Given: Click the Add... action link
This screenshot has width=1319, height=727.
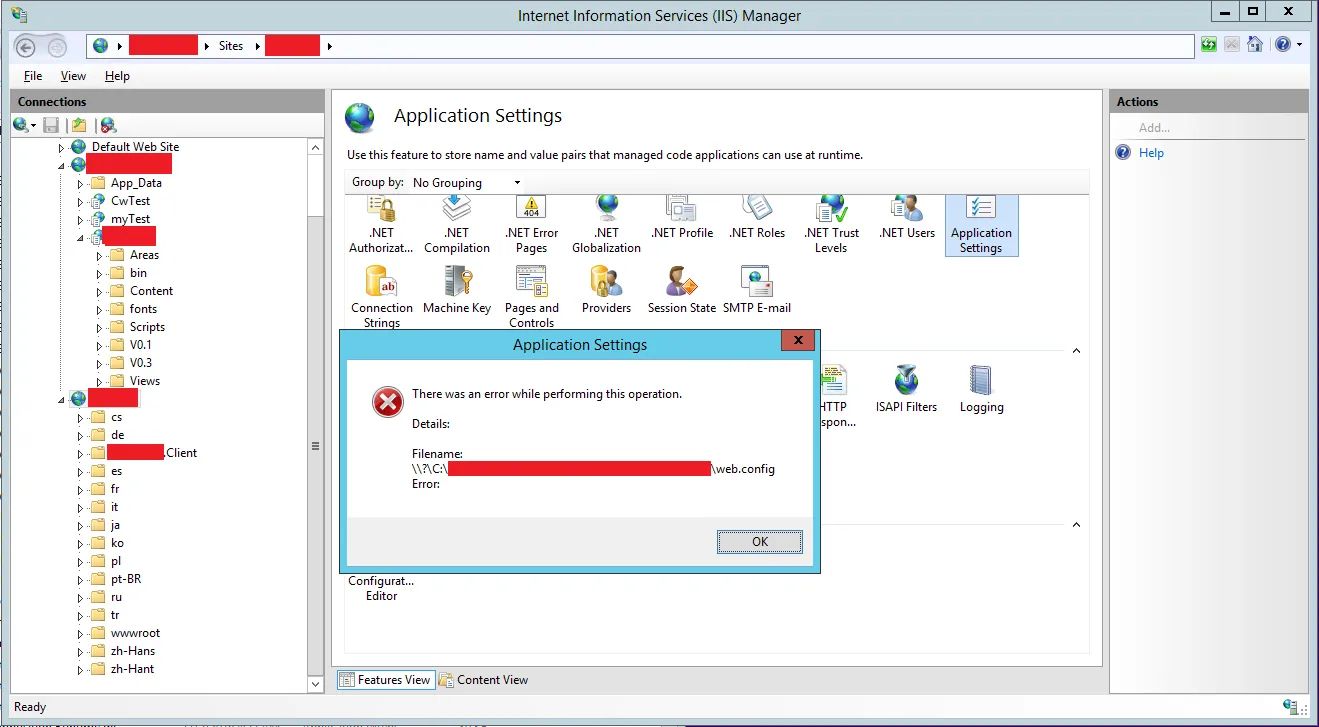Looking at the screenshot, I should tap(1154, 128).
